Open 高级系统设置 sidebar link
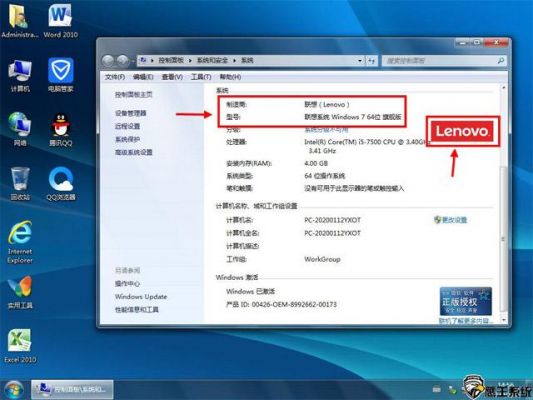 pyautogui.click(x=134, y=152)
